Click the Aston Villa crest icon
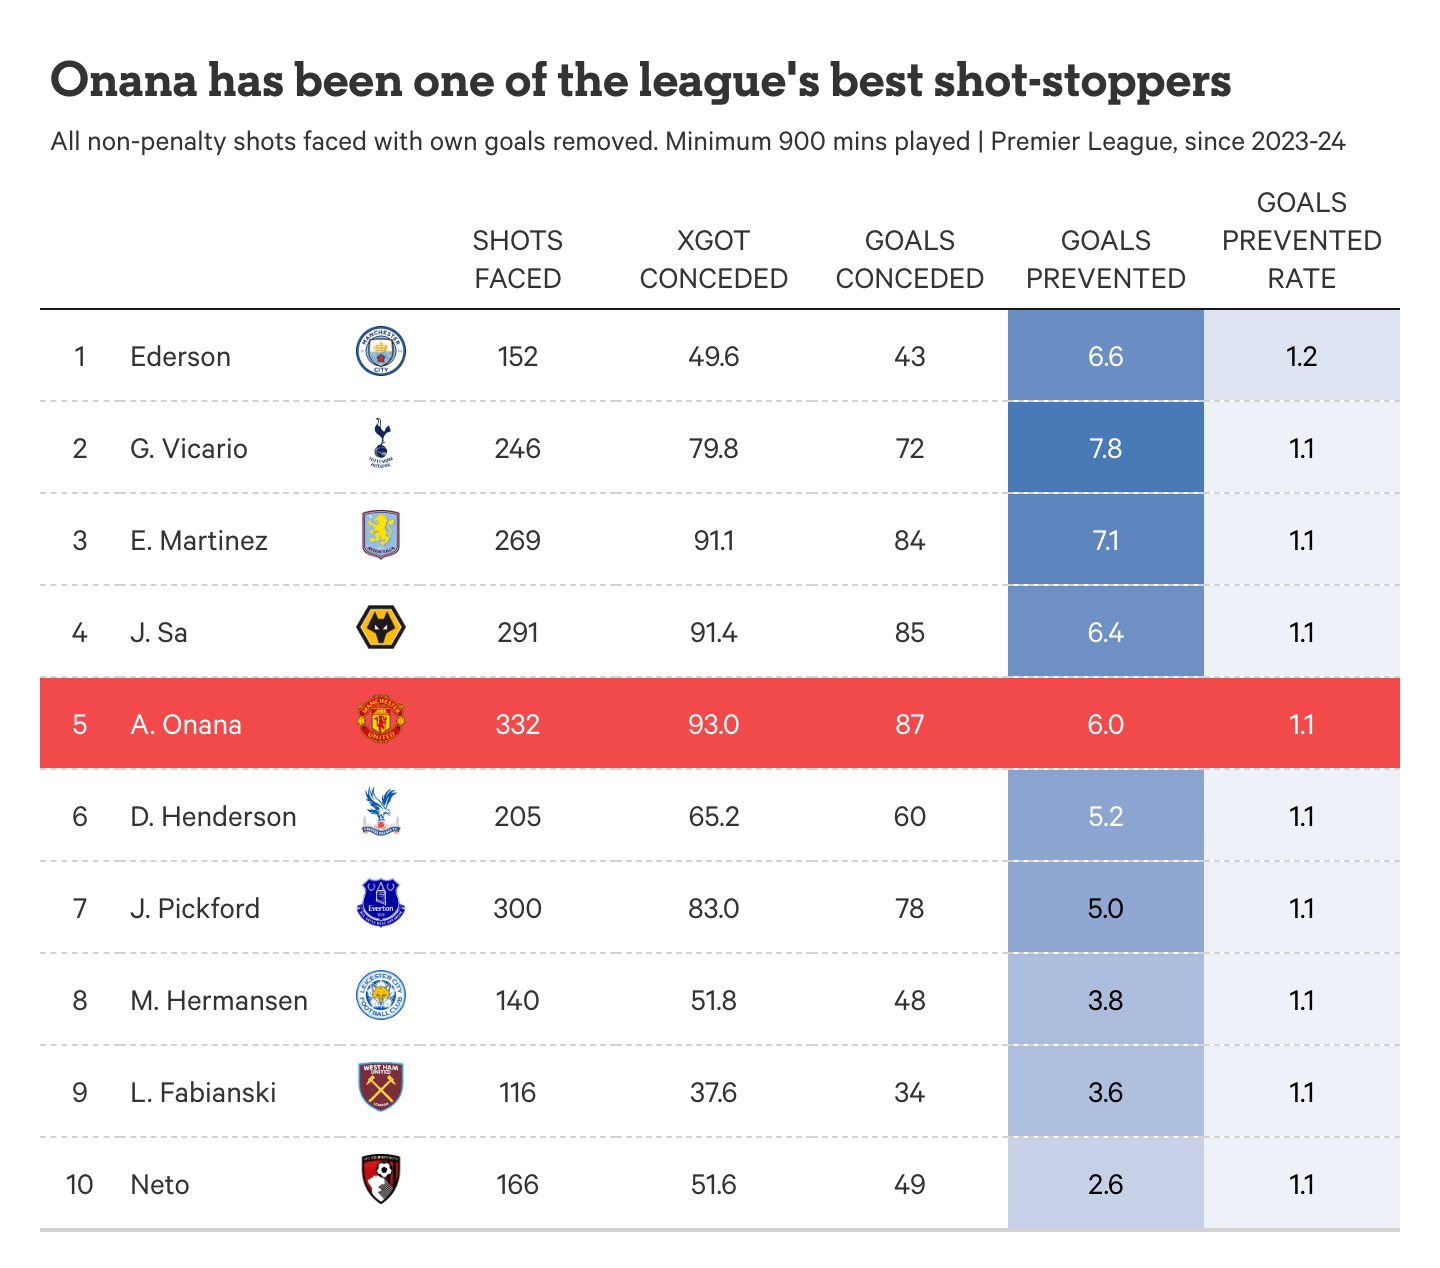Screen dimensions: 1440x1268 (381, 535)
